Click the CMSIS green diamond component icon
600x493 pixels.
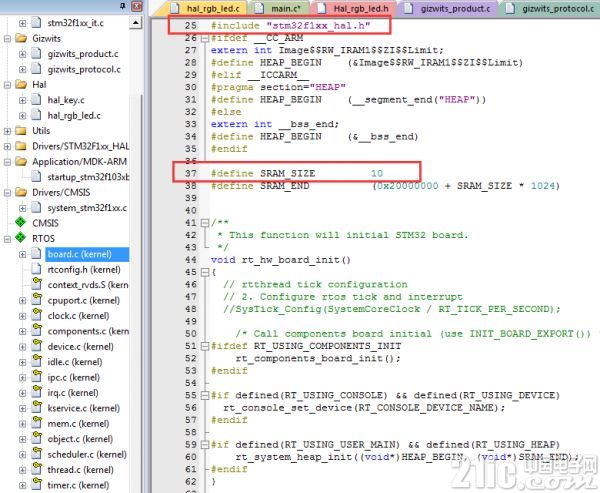[20, 222]
